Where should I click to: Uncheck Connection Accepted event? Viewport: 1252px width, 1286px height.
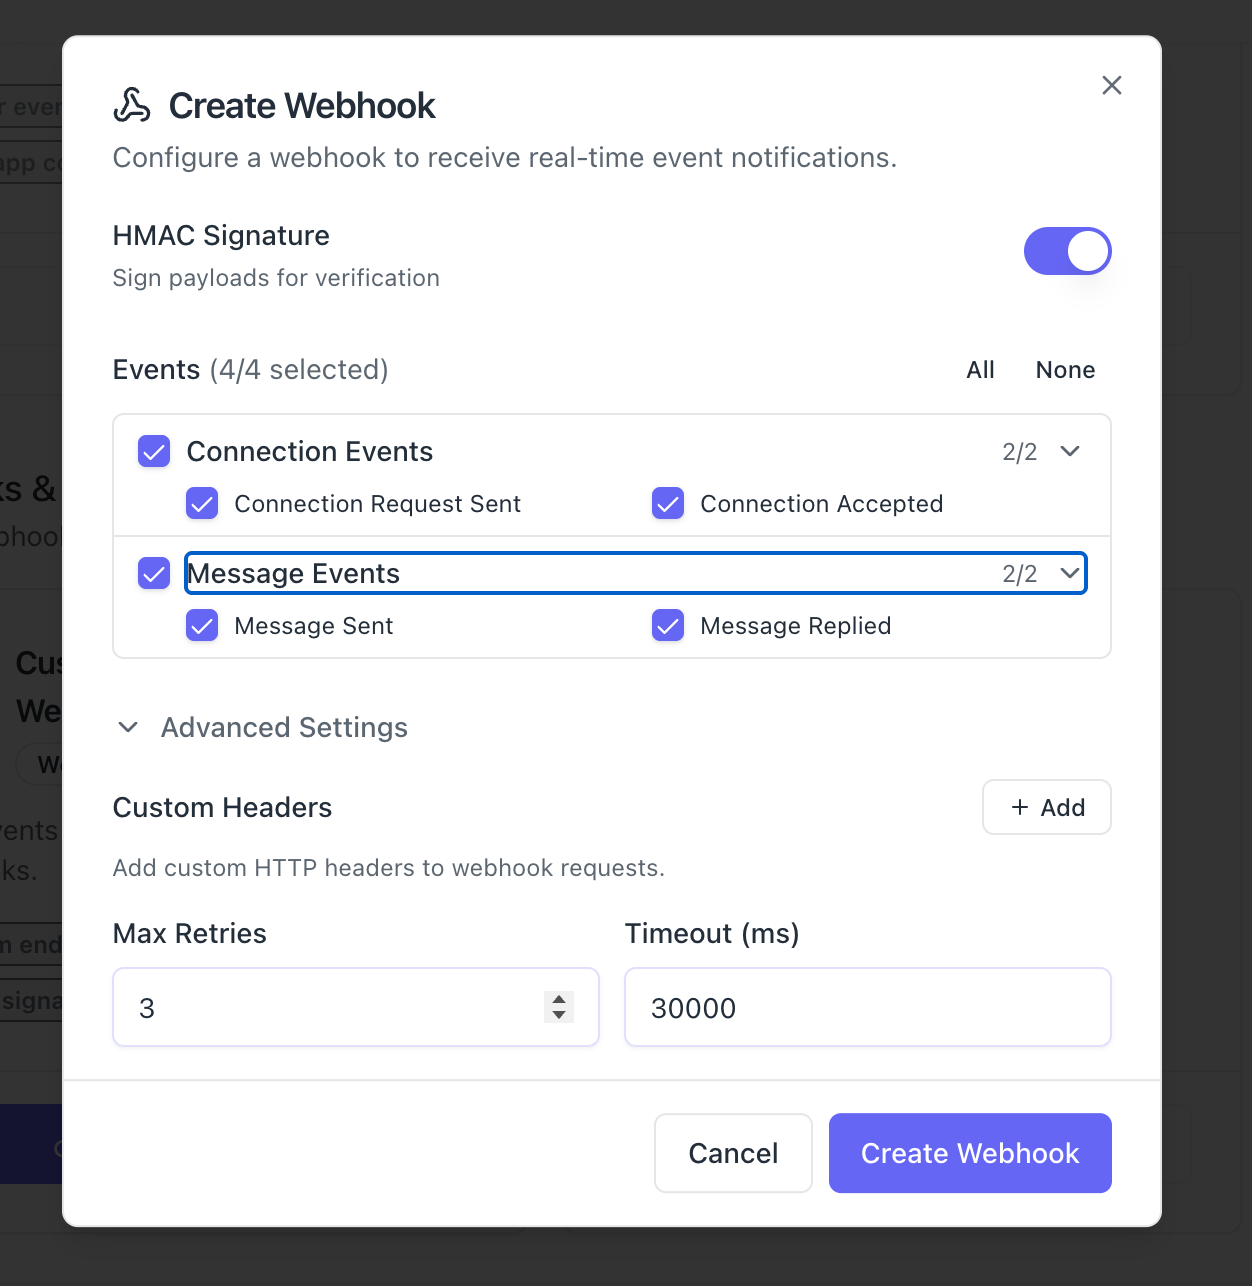(x=668, y=504)
